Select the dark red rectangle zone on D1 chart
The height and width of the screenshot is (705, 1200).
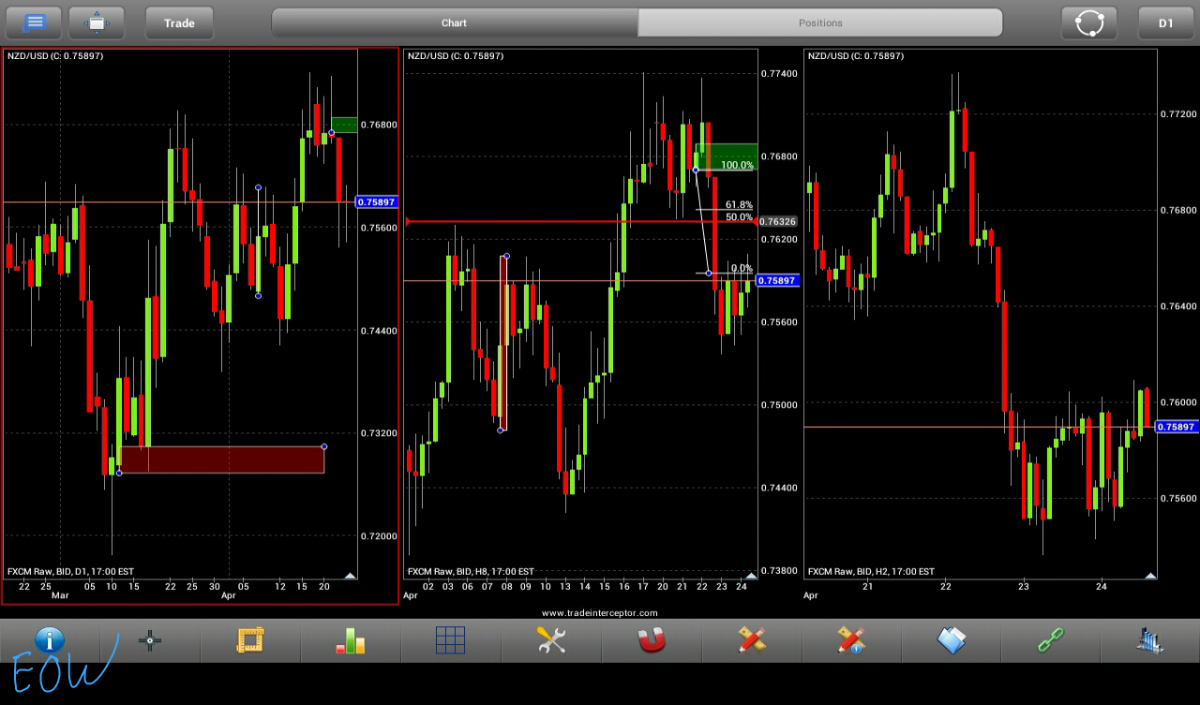point(221,459)
